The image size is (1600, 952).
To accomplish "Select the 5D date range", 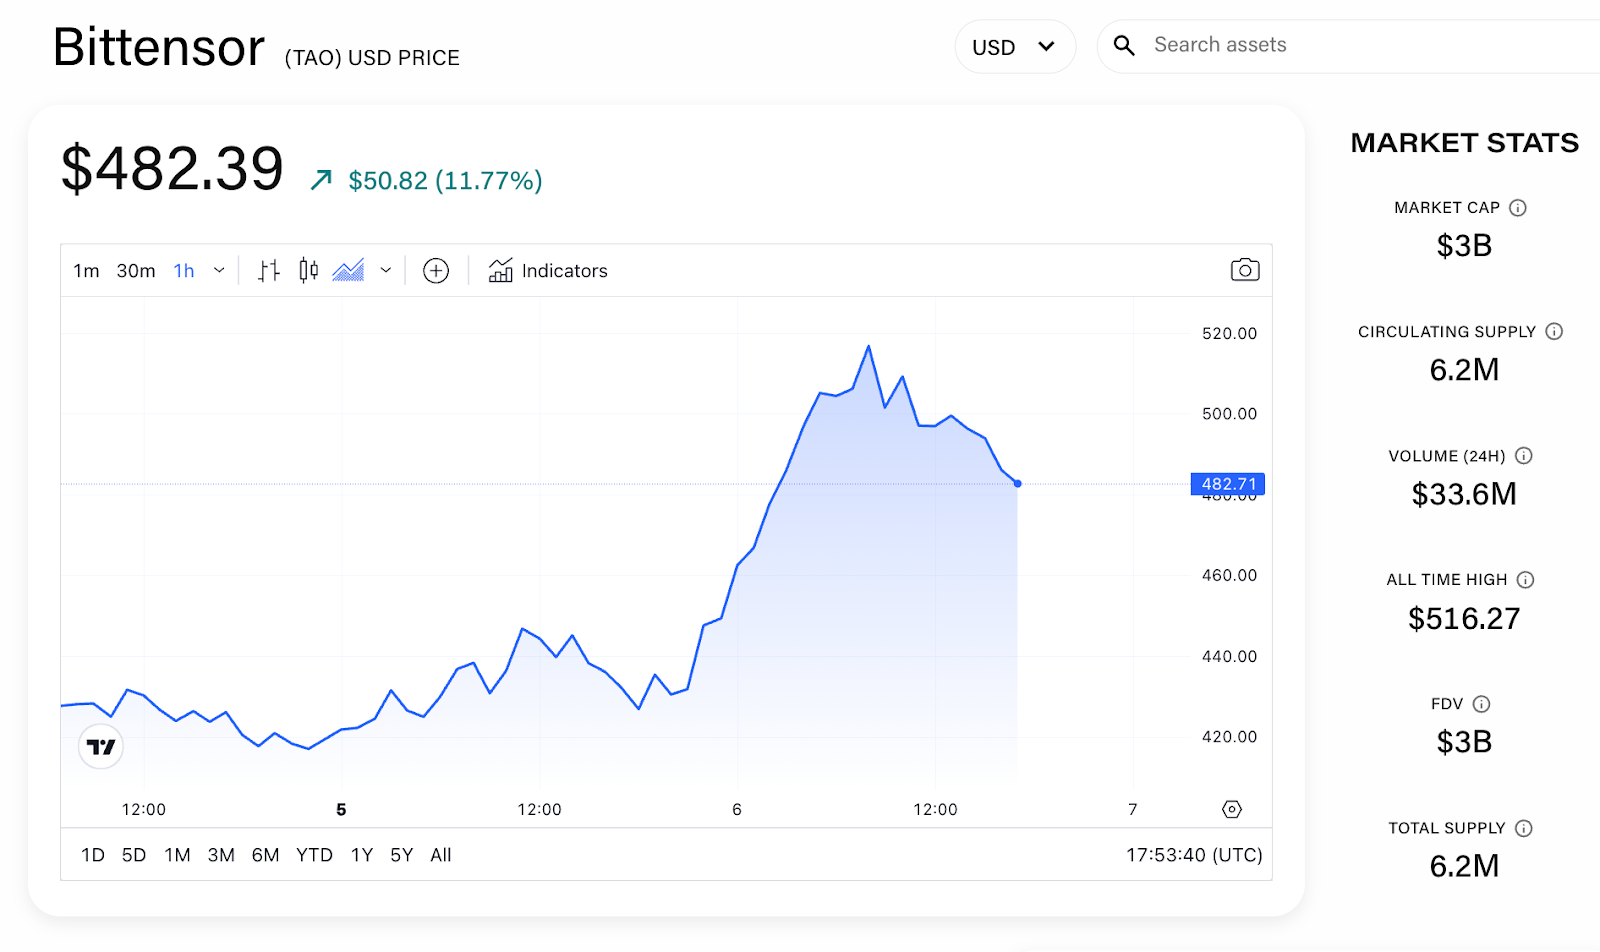I will pos(134,855).
